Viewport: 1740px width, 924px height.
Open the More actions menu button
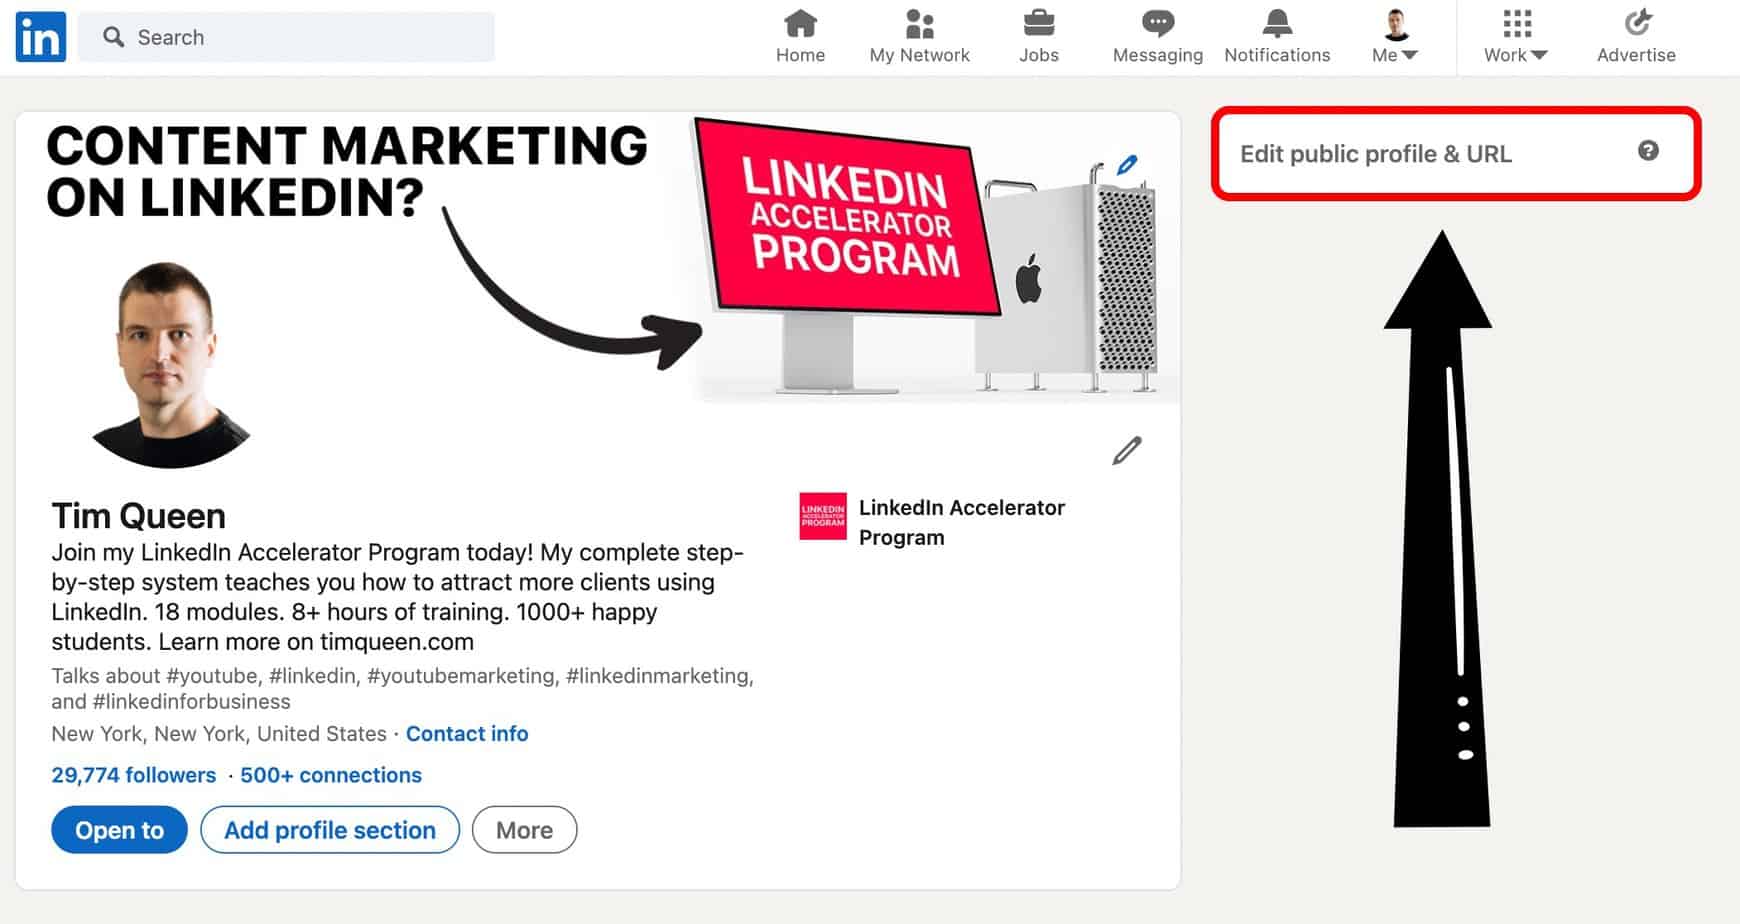(x=524, y=830)
